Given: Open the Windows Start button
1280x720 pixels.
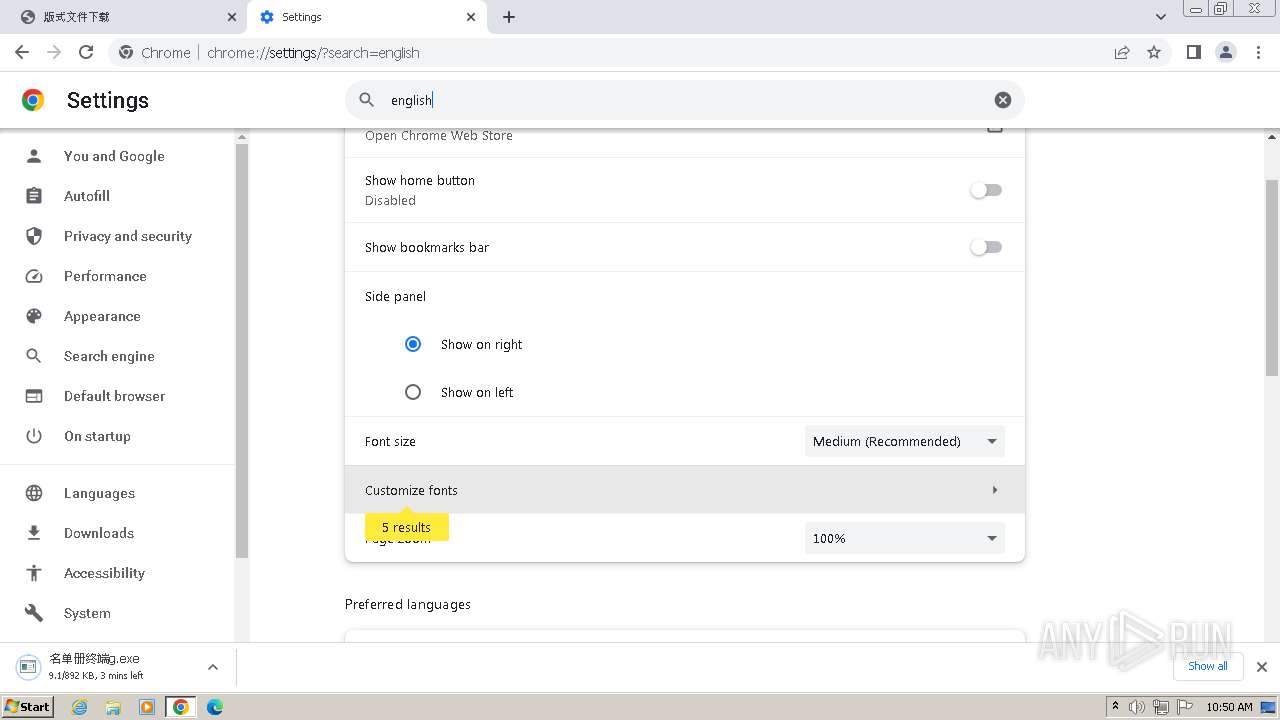Looking at the screenshot, I should click(x=27, y=707).
